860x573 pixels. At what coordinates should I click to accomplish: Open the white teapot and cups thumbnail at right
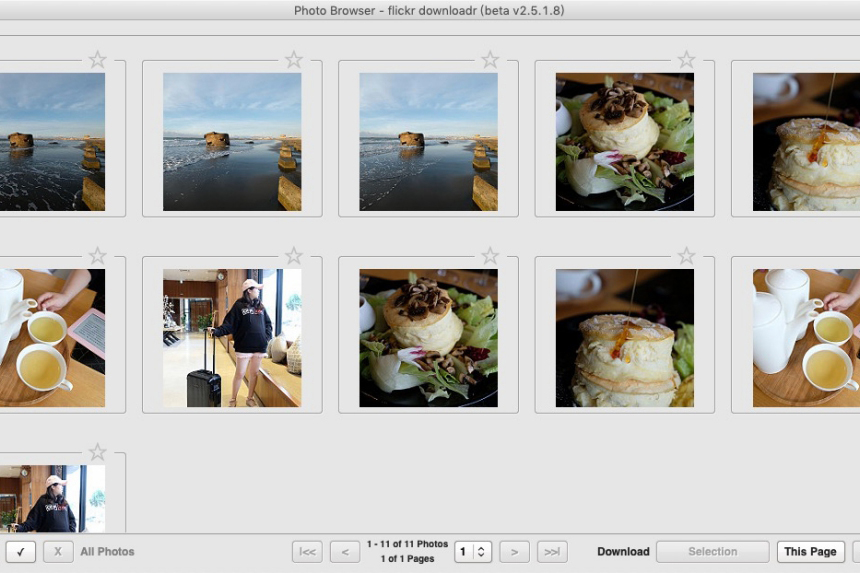point(806,338)
